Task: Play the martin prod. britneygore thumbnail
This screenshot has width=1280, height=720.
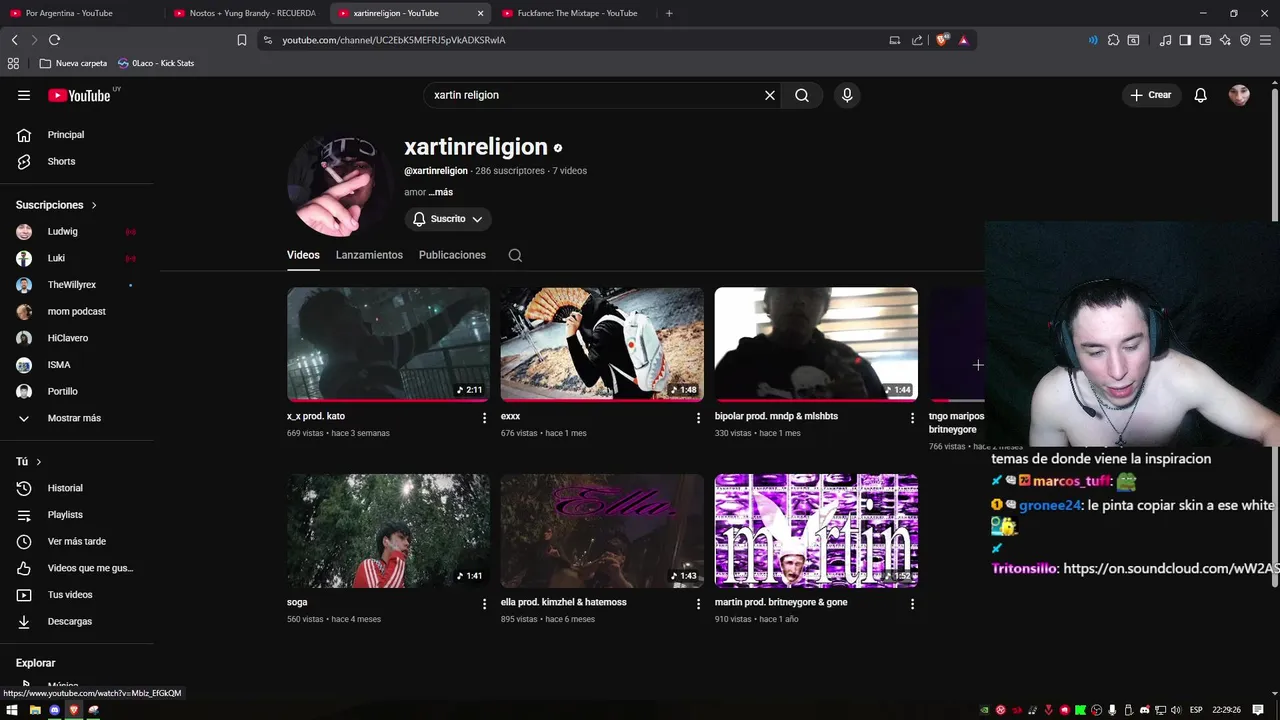Action: click(816, 531)
